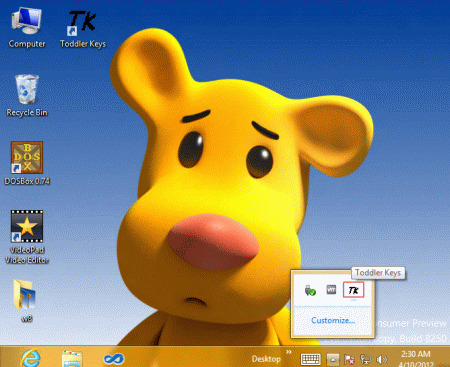The height and width of the screenshot is (367, 450).
Task: Select the DOSBox 0.74 shortcut
Action: point(27,163)
